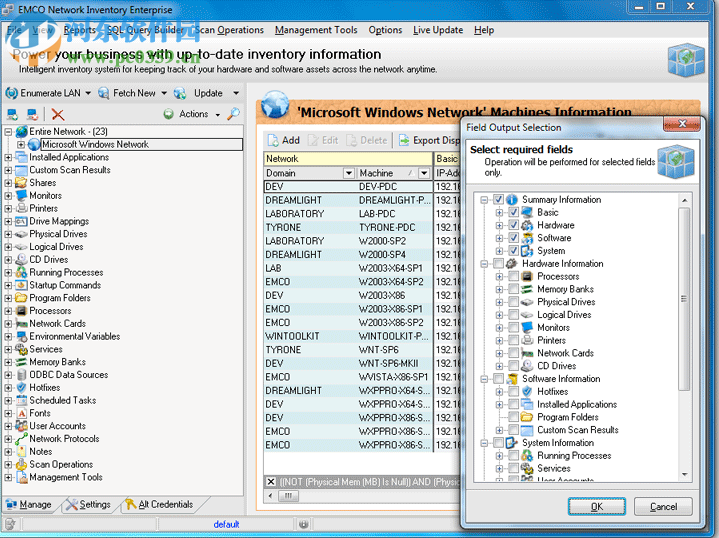Click dialog scrollbar down arrow

(x=684, y=475)
